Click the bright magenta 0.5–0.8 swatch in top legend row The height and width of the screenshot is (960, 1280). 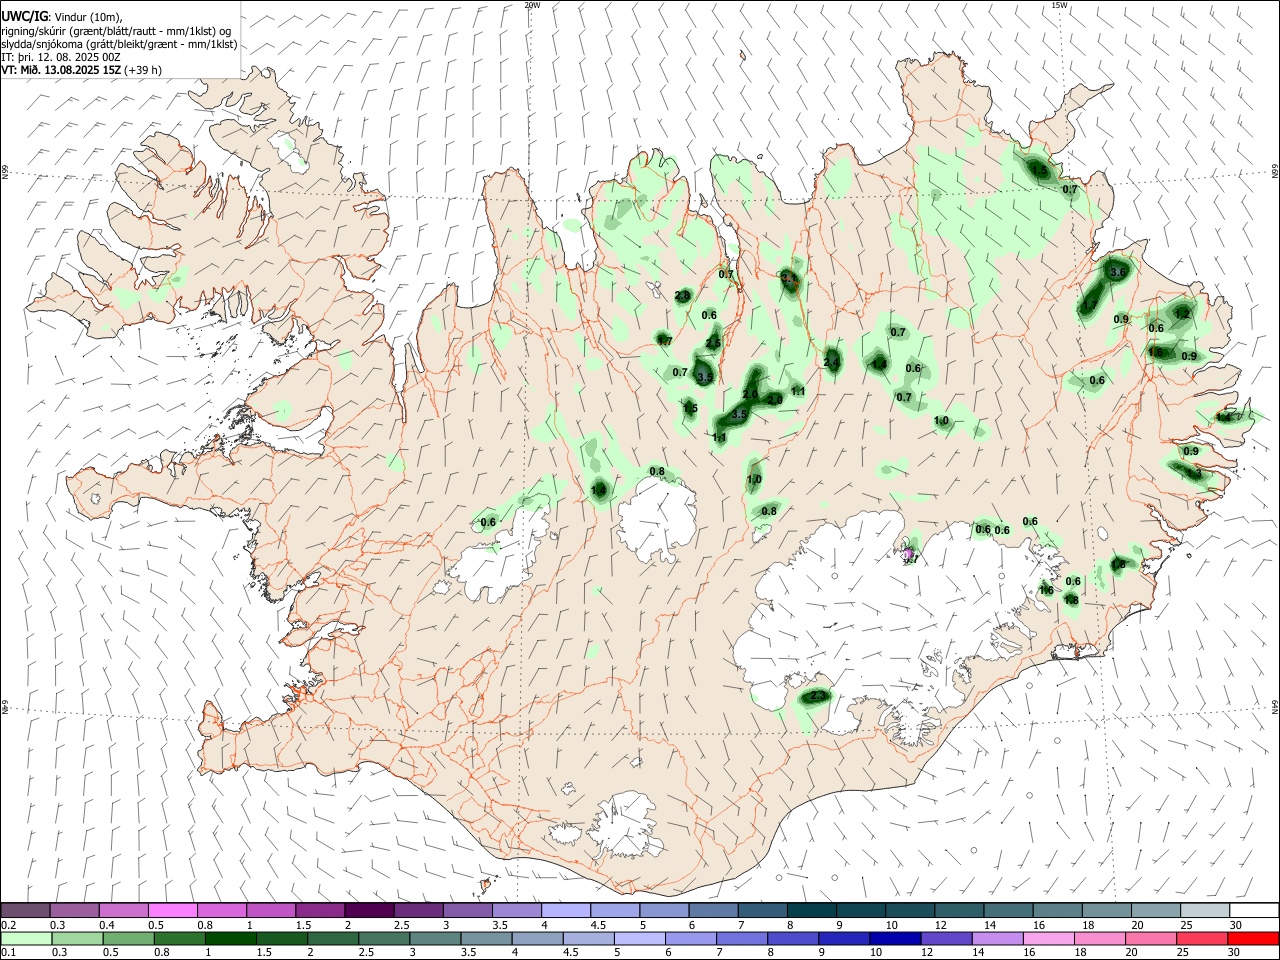[173, 911]
